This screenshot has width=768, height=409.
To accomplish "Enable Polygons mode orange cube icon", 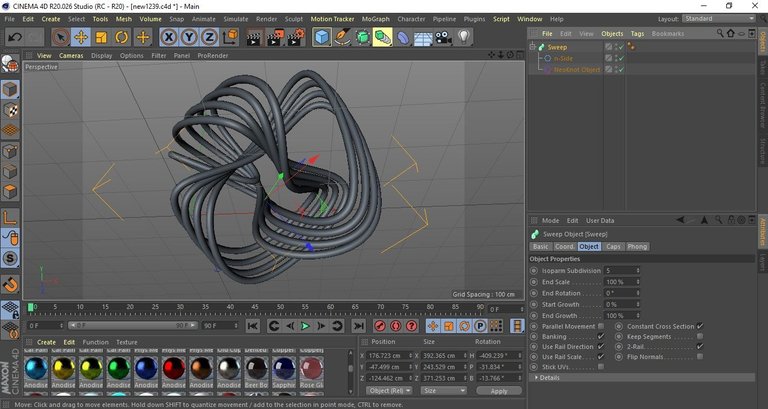I will [x=10, y=192].
